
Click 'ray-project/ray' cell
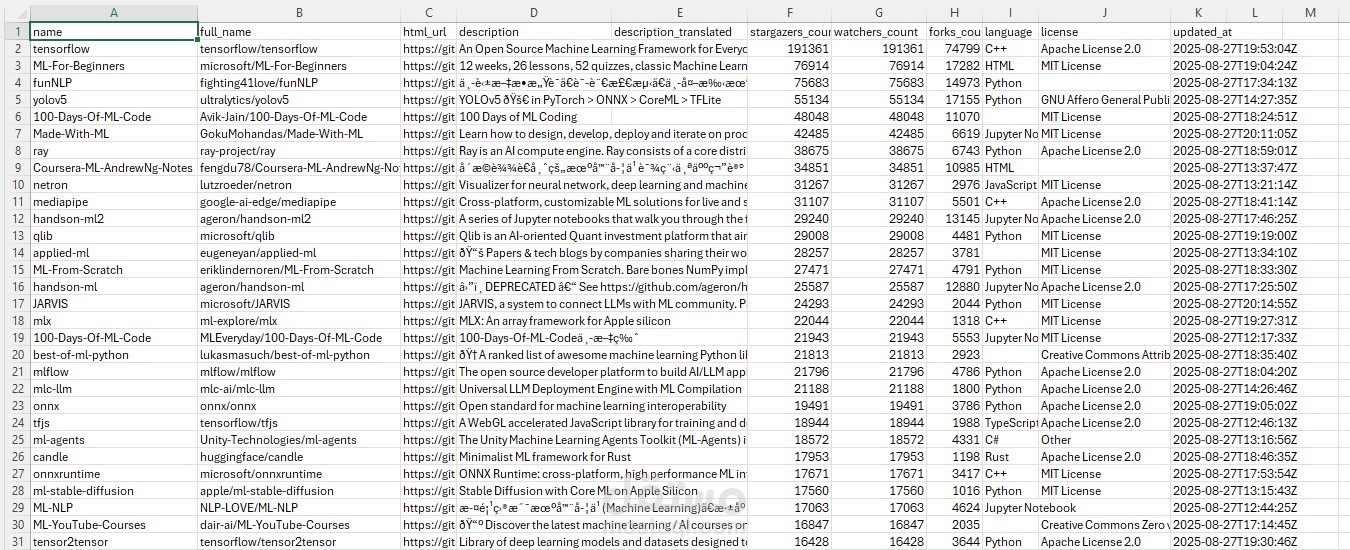299,151
